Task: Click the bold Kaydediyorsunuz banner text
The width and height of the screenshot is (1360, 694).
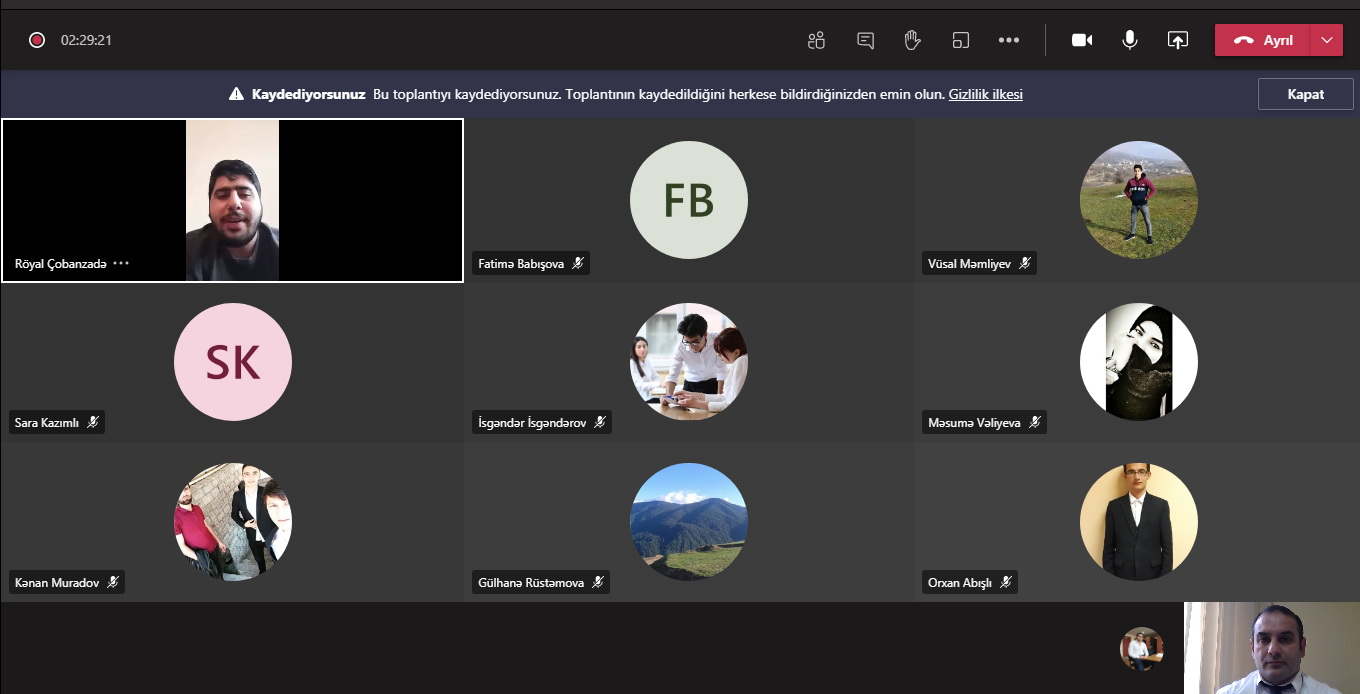Action: click(x=308, y=94)
